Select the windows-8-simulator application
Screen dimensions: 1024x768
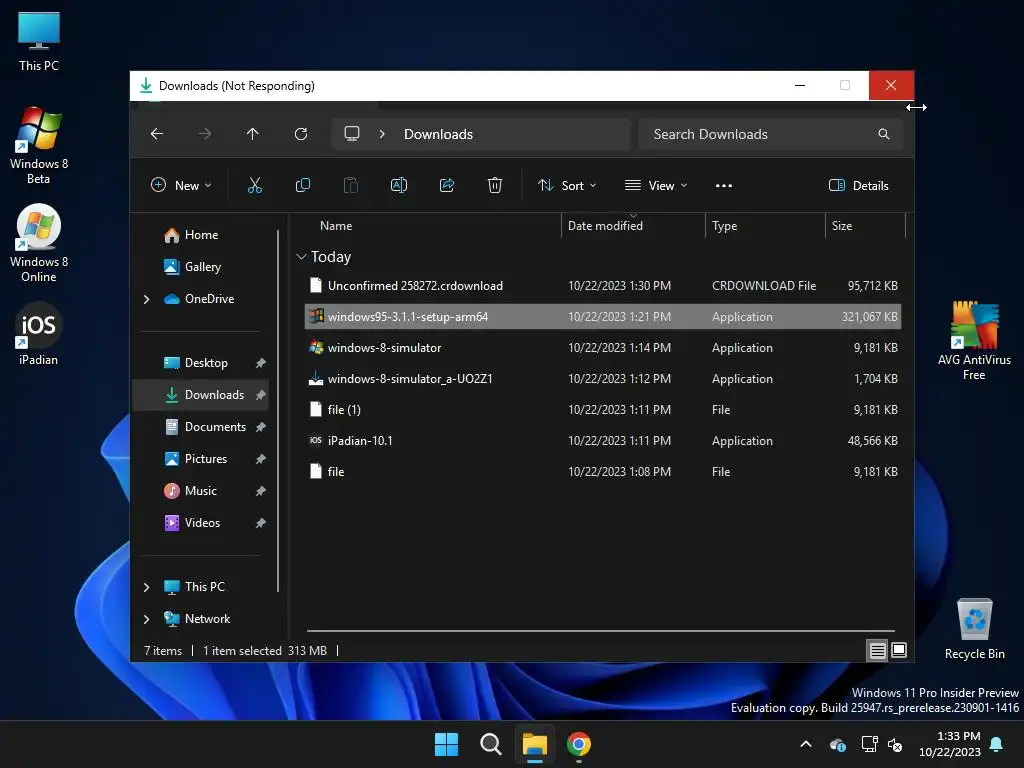pyautogui.click(x=603, y=348)
